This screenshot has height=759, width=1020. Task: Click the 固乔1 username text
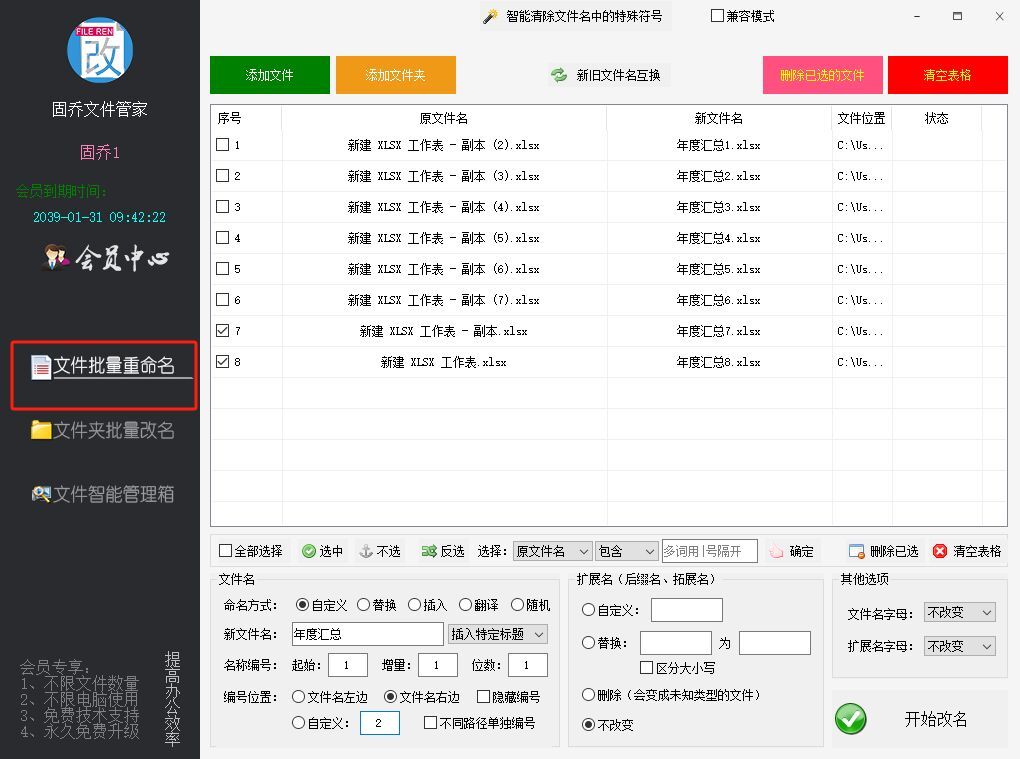coord(100,152)
